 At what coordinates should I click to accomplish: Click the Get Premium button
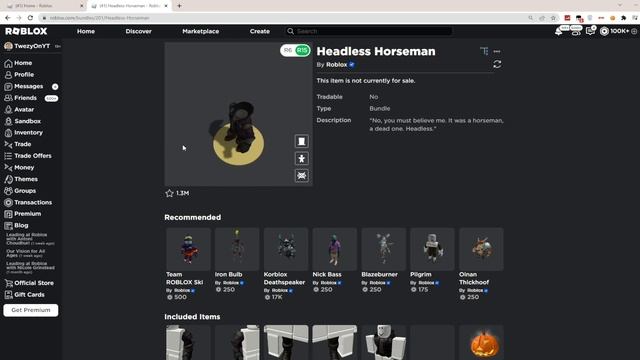(x=31, y=310)
